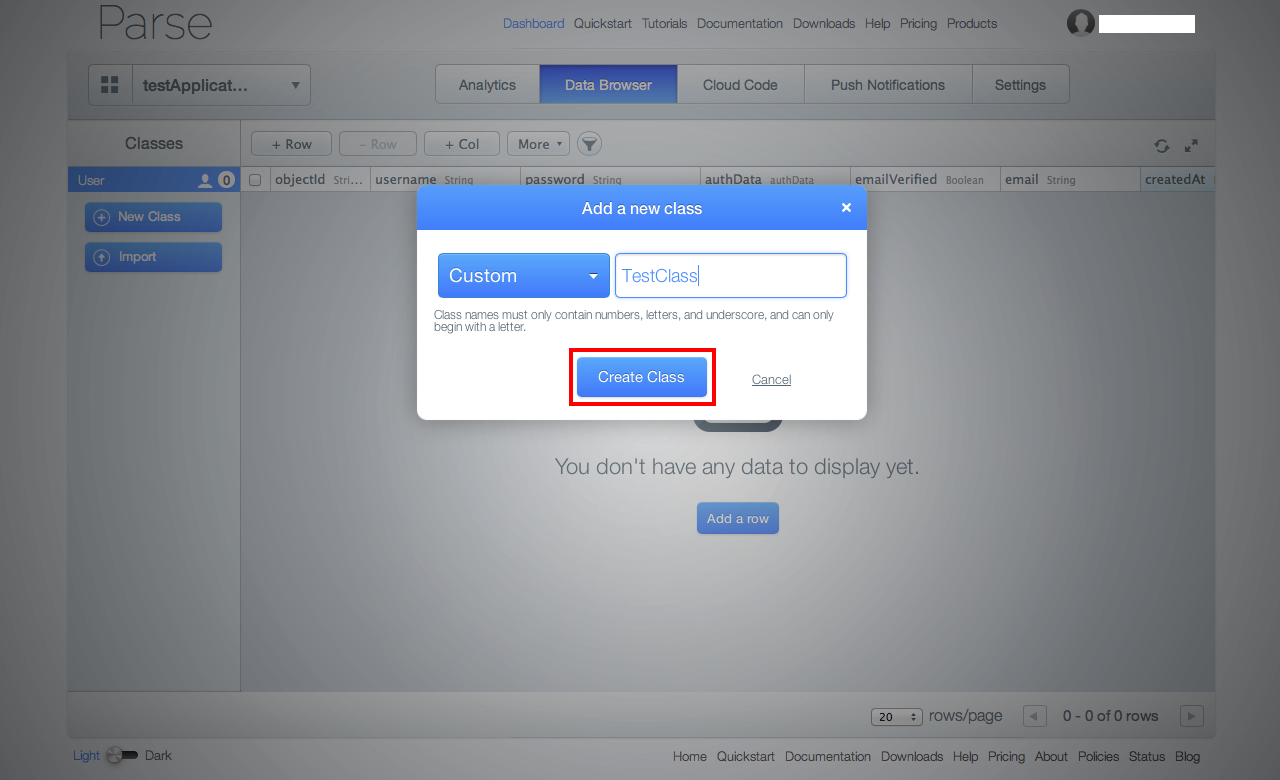Open the footer Documentation link

pyautogui.click(x=828, y=756)
